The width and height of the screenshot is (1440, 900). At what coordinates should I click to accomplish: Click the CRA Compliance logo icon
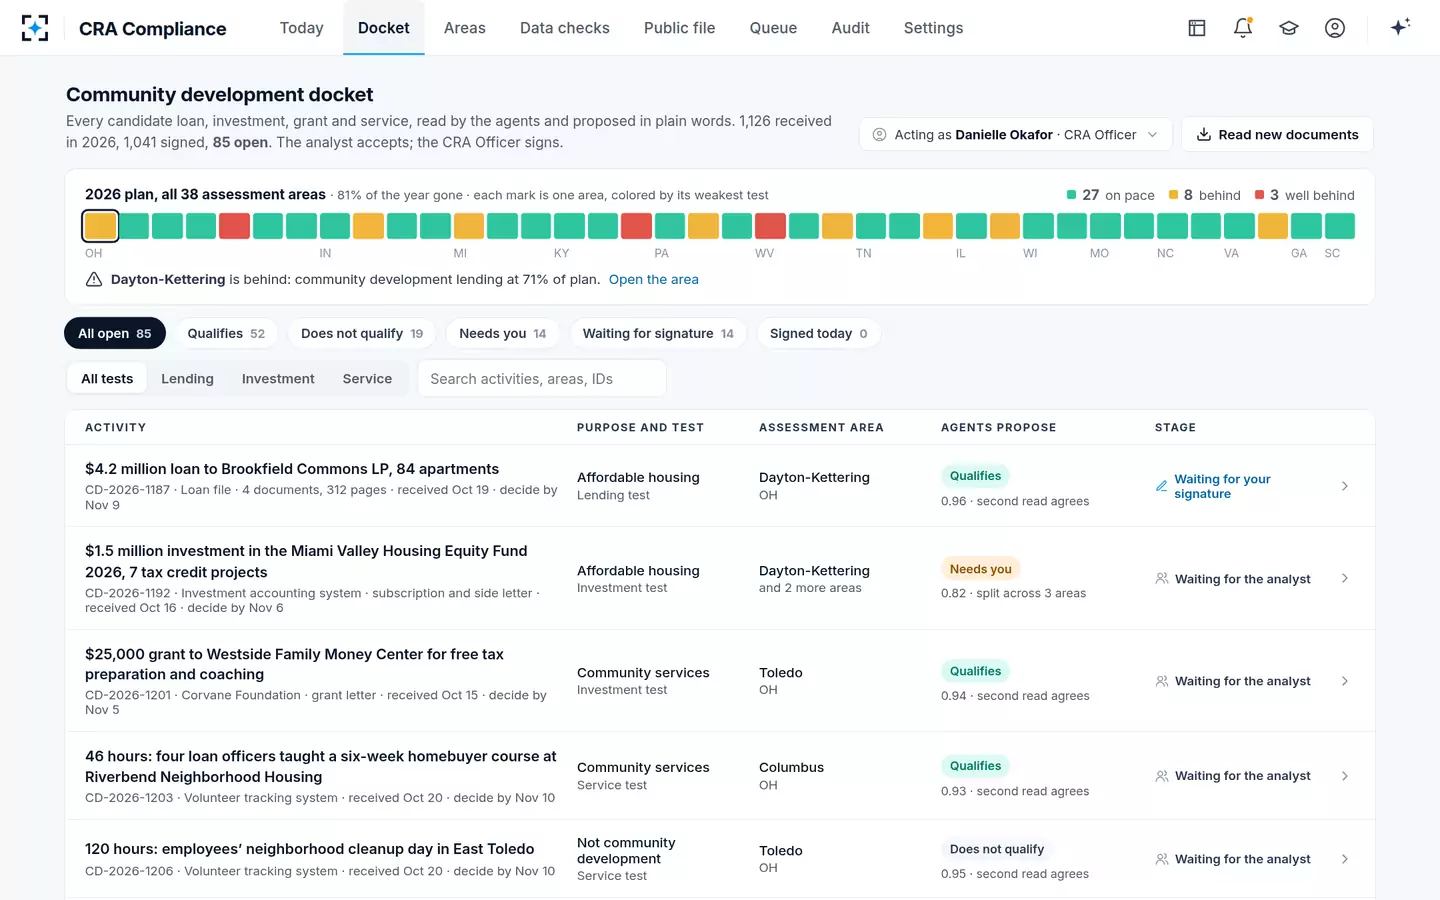point(35,28)
